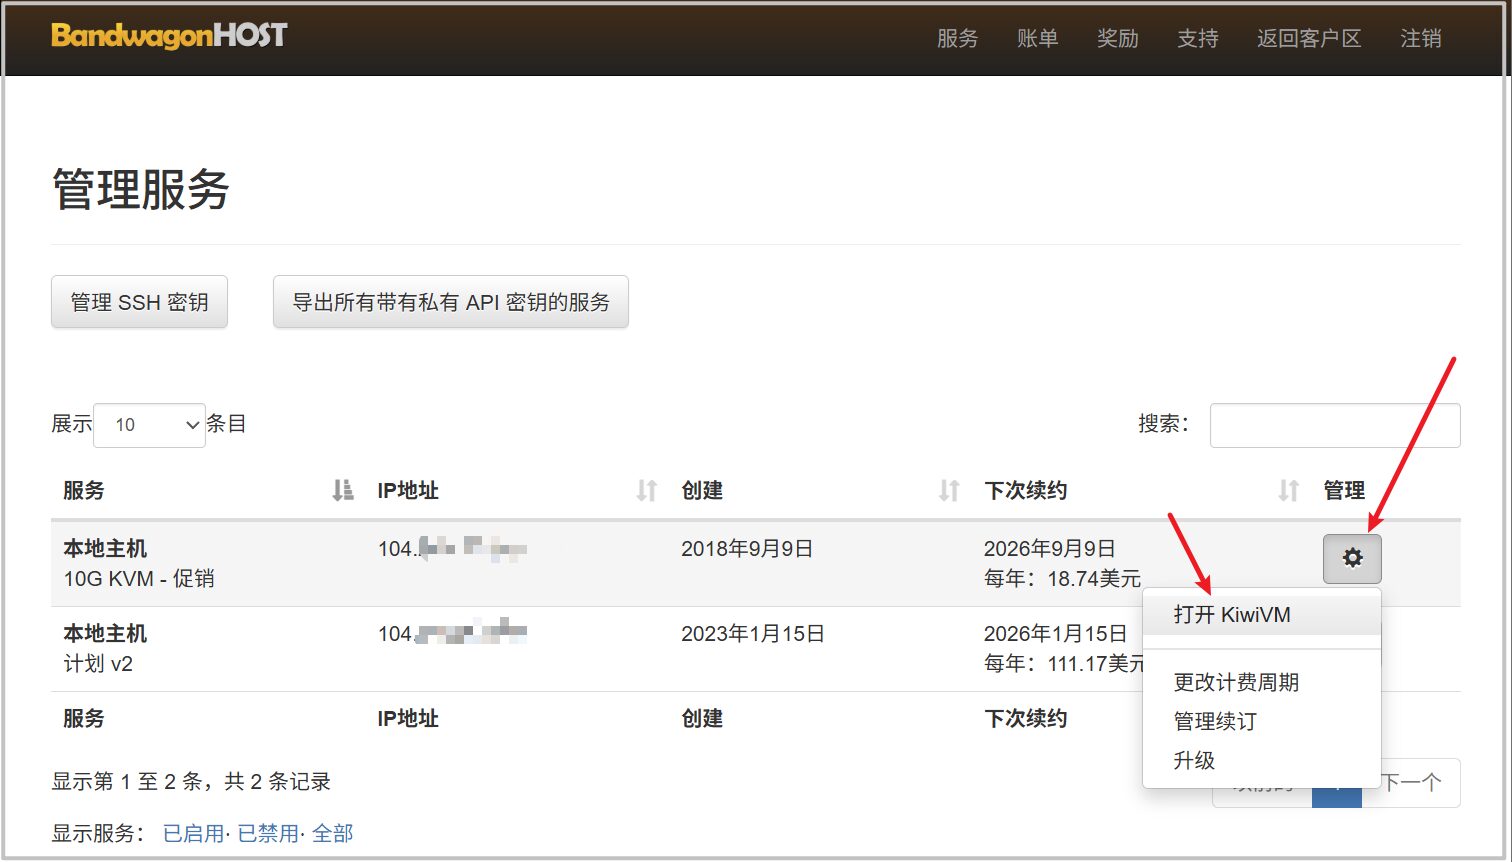Click the gear icon in first service row
The height and width of the screenshot is (862, 1512).
[x=1352, y=558]
